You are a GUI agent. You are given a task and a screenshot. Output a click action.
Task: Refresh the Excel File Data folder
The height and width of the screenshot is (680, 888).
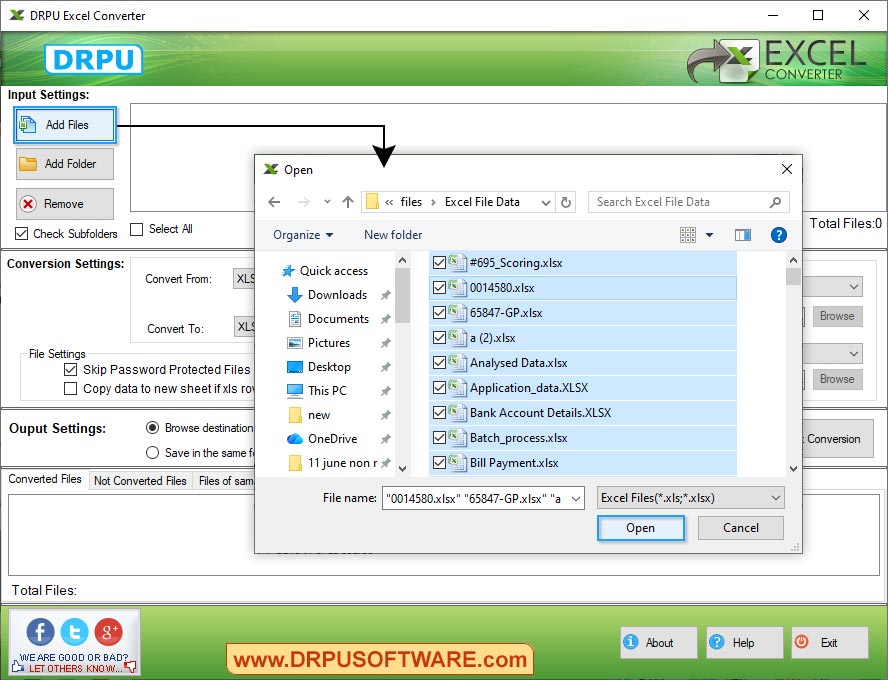566,201
